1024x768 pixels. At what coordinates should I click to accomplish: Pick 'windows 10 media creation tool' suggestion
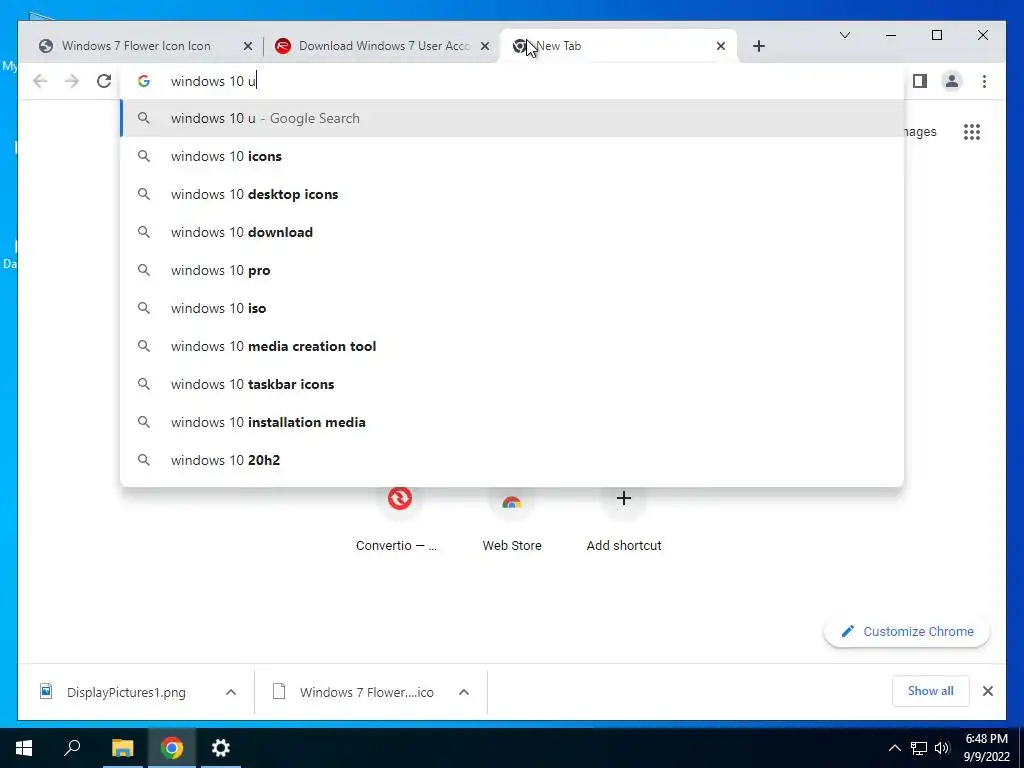513,345
